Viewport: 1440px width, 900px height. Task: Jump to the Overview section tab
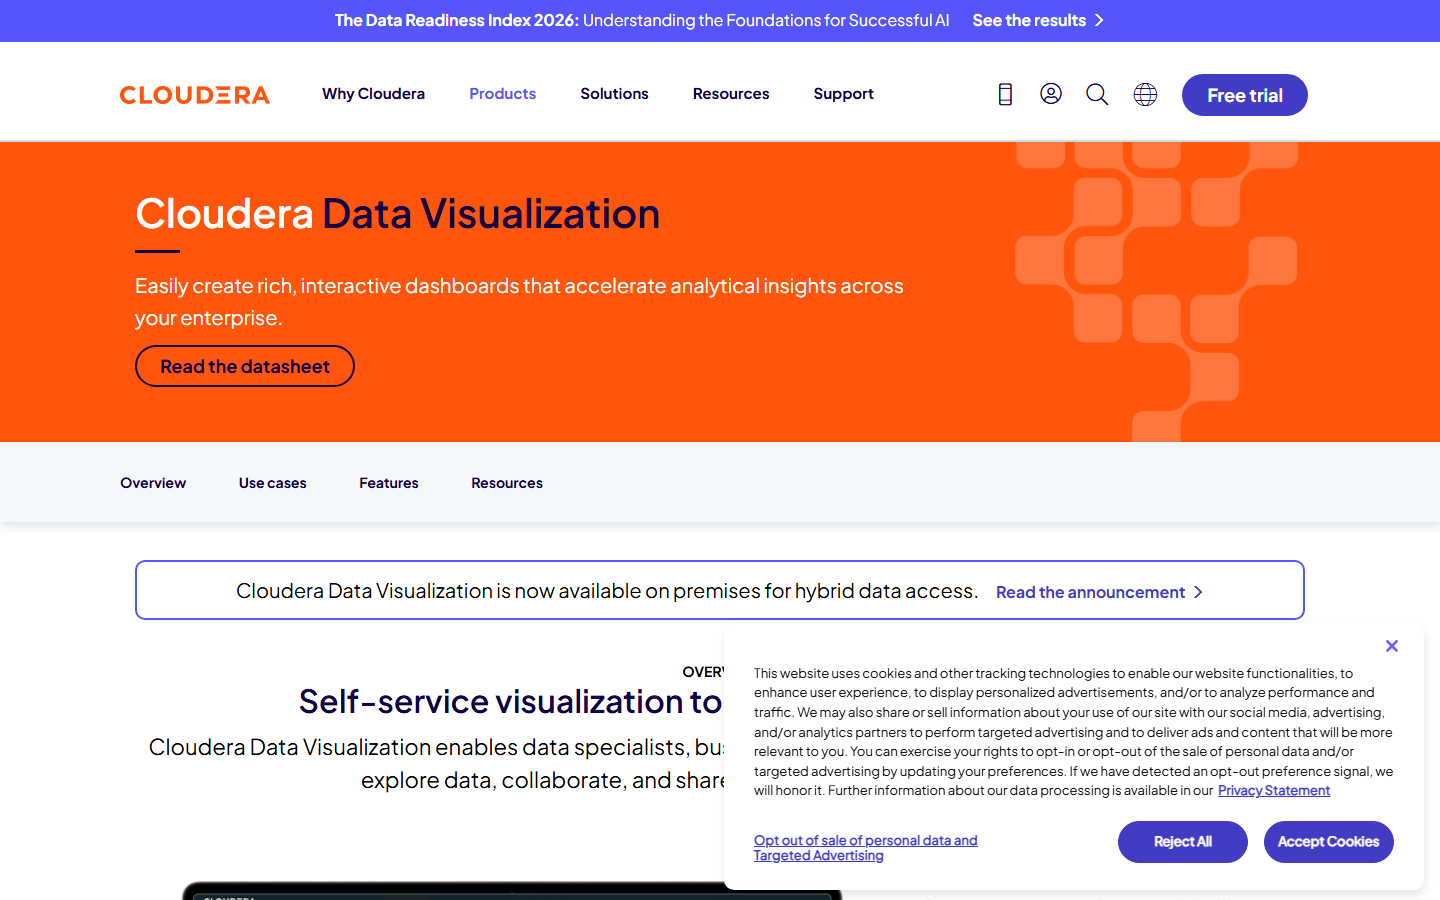click(153, 483)
